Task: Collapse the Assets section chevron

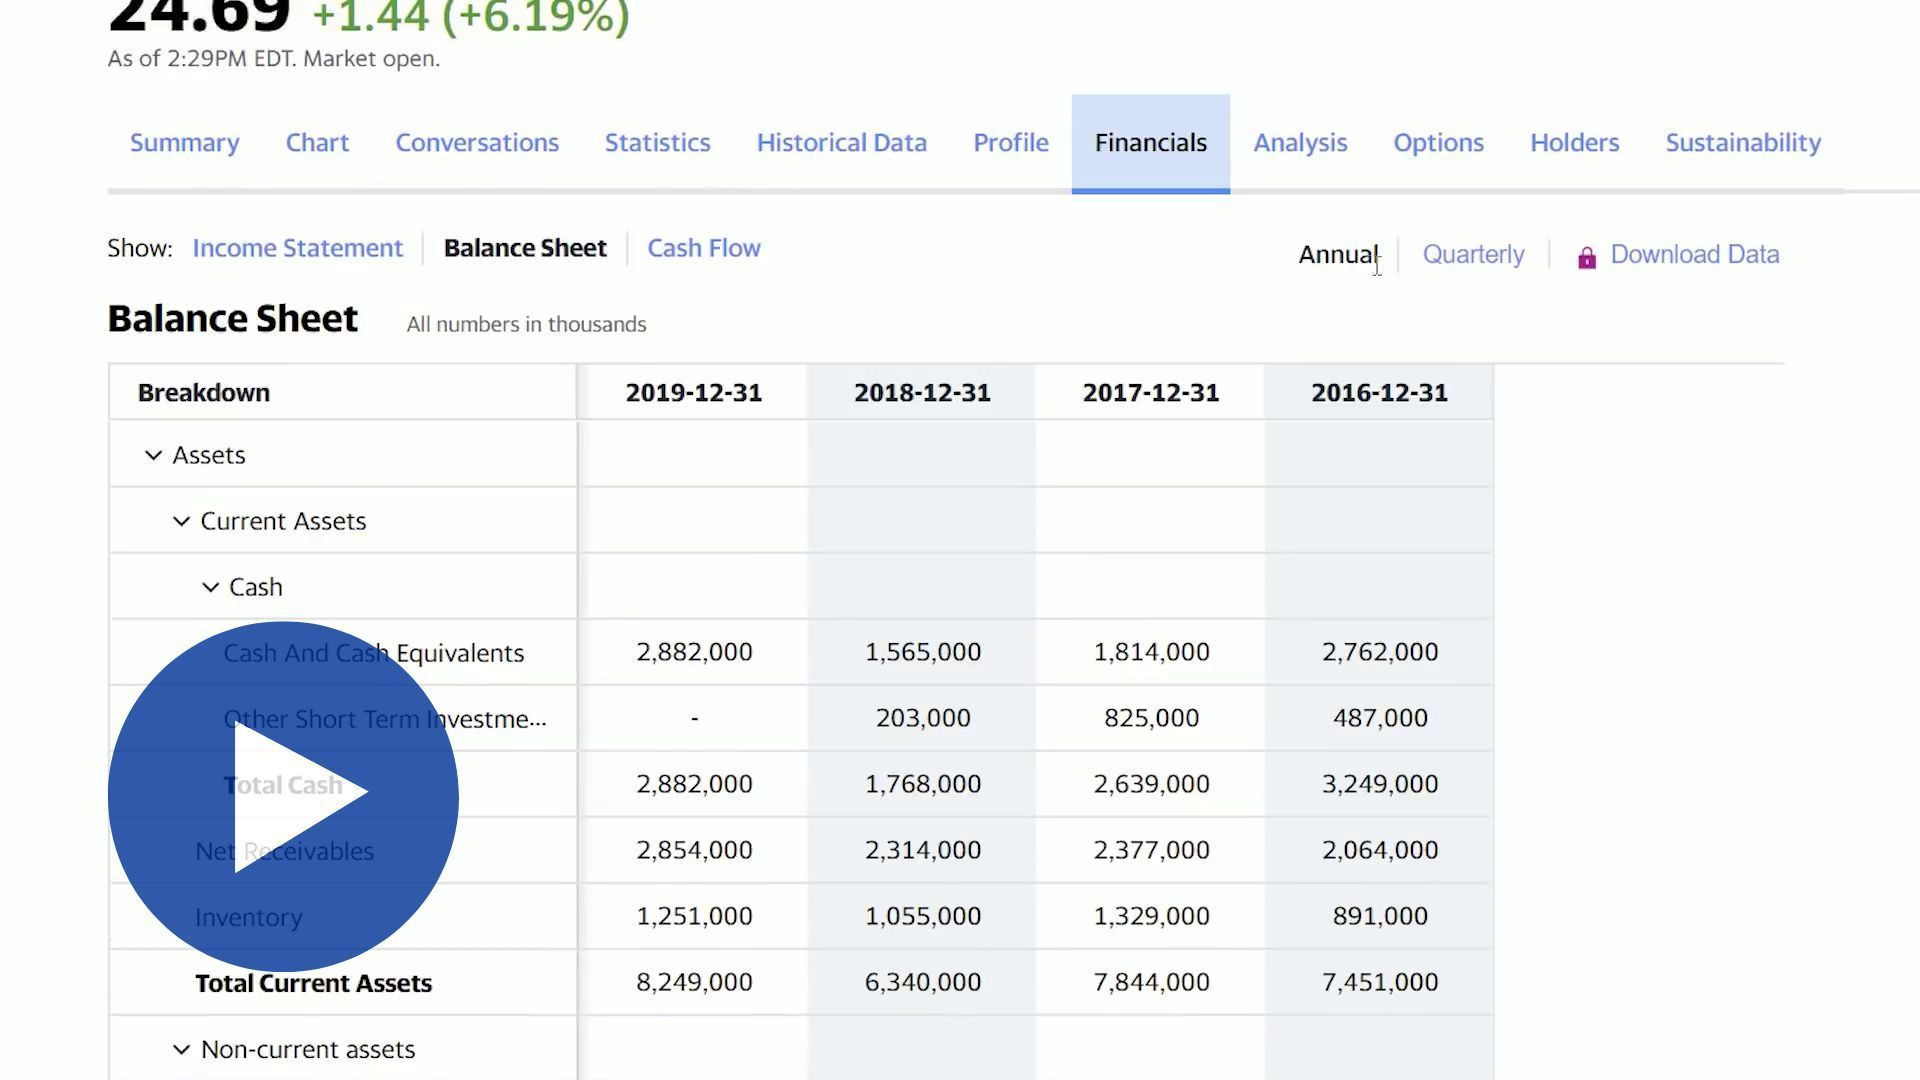Action: (153, 456)
